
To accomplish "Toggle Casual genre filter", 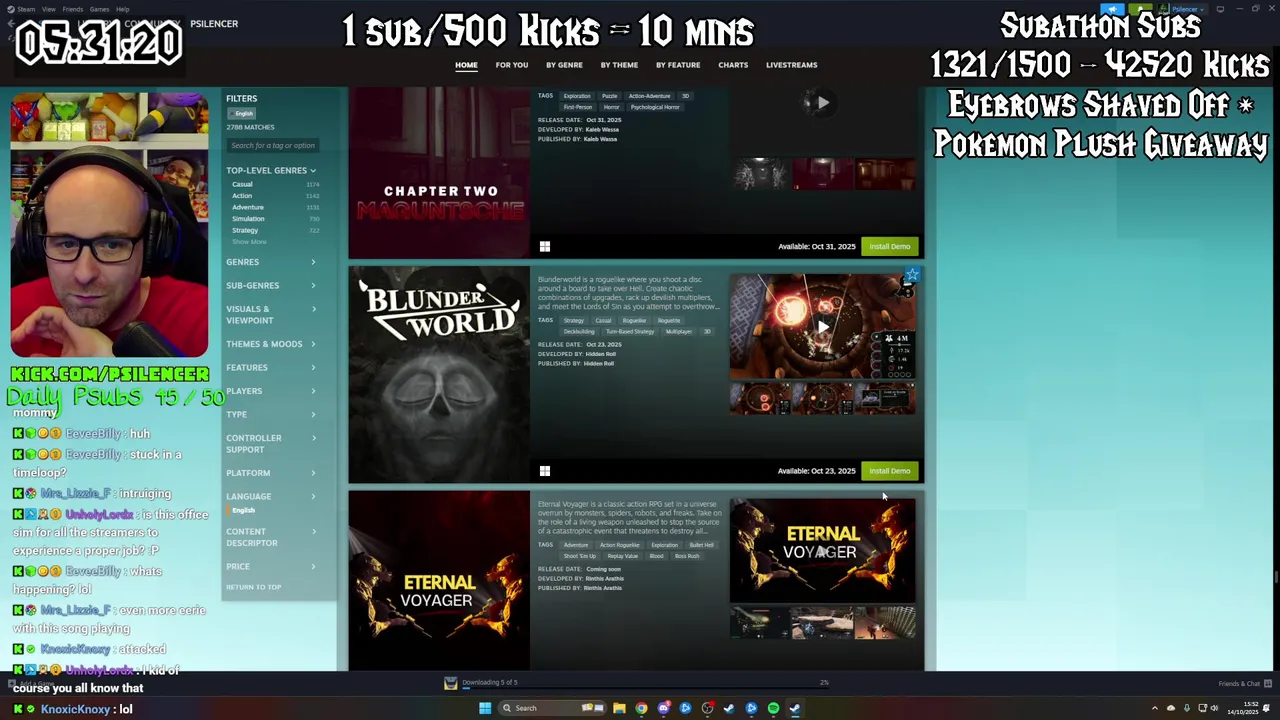I will 243,184.
